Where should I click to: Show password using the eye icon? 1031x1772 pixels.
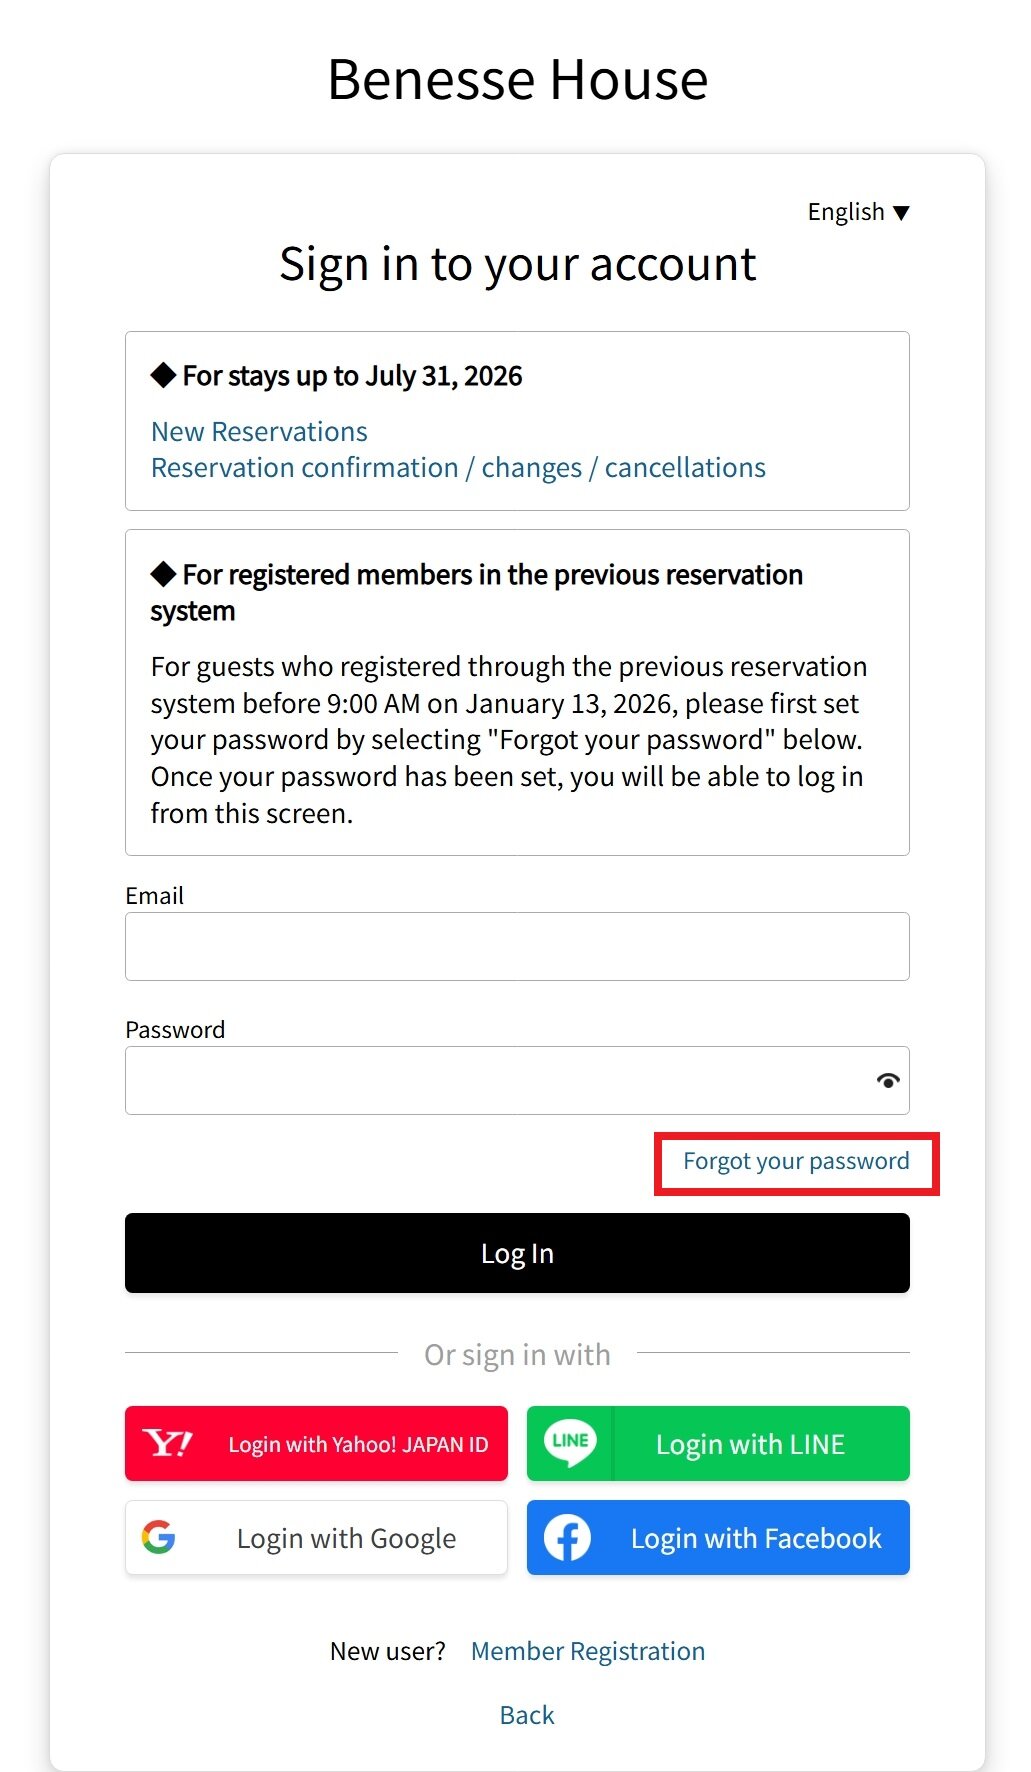pyautogui.click(x=887, y=1080)
